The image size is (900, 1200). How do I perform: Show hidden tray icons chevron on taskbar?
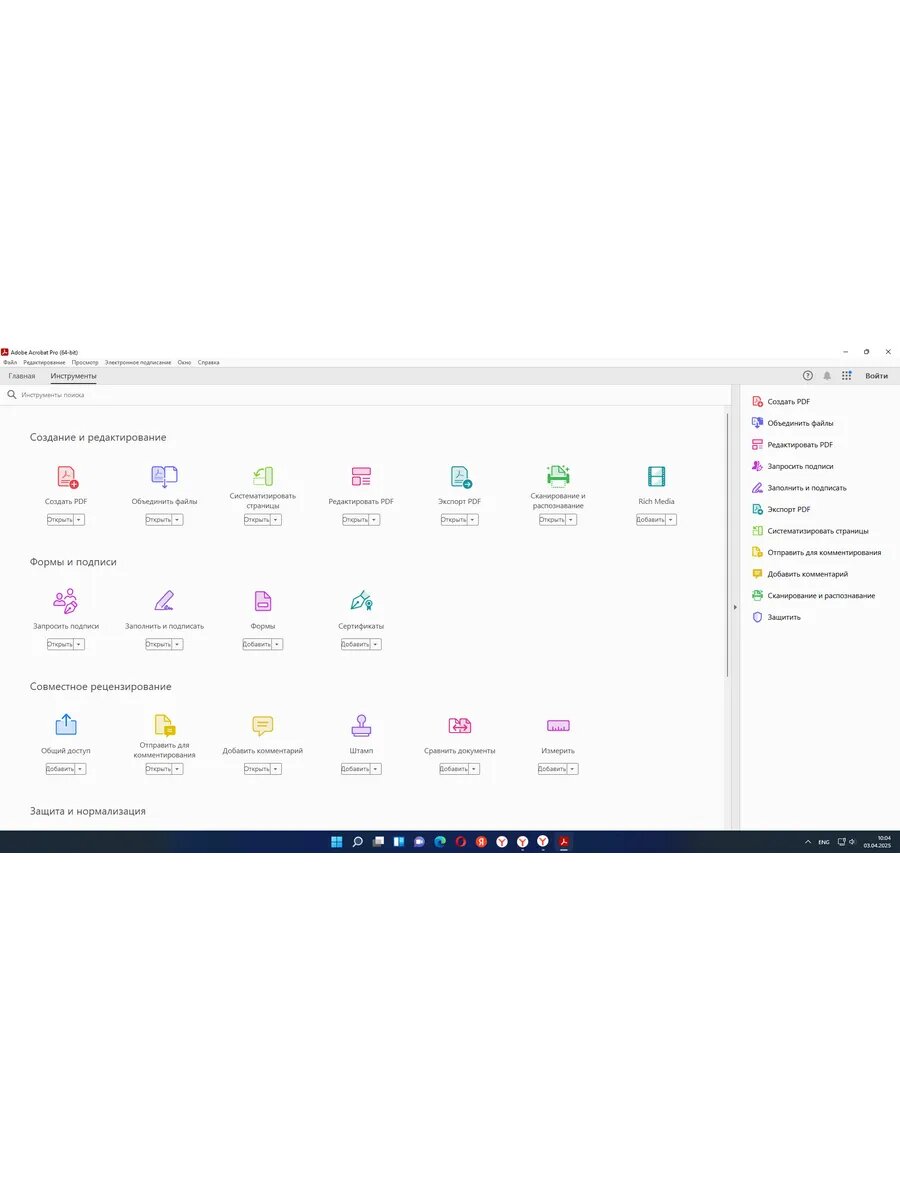(808, 842)
